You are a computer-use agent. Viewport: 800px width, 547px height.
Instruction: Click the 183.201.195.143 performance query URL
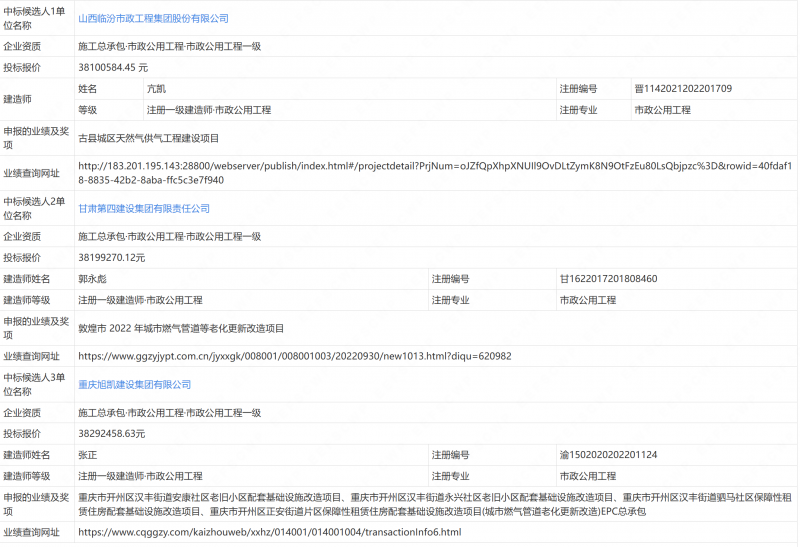[x=435, y=172]
